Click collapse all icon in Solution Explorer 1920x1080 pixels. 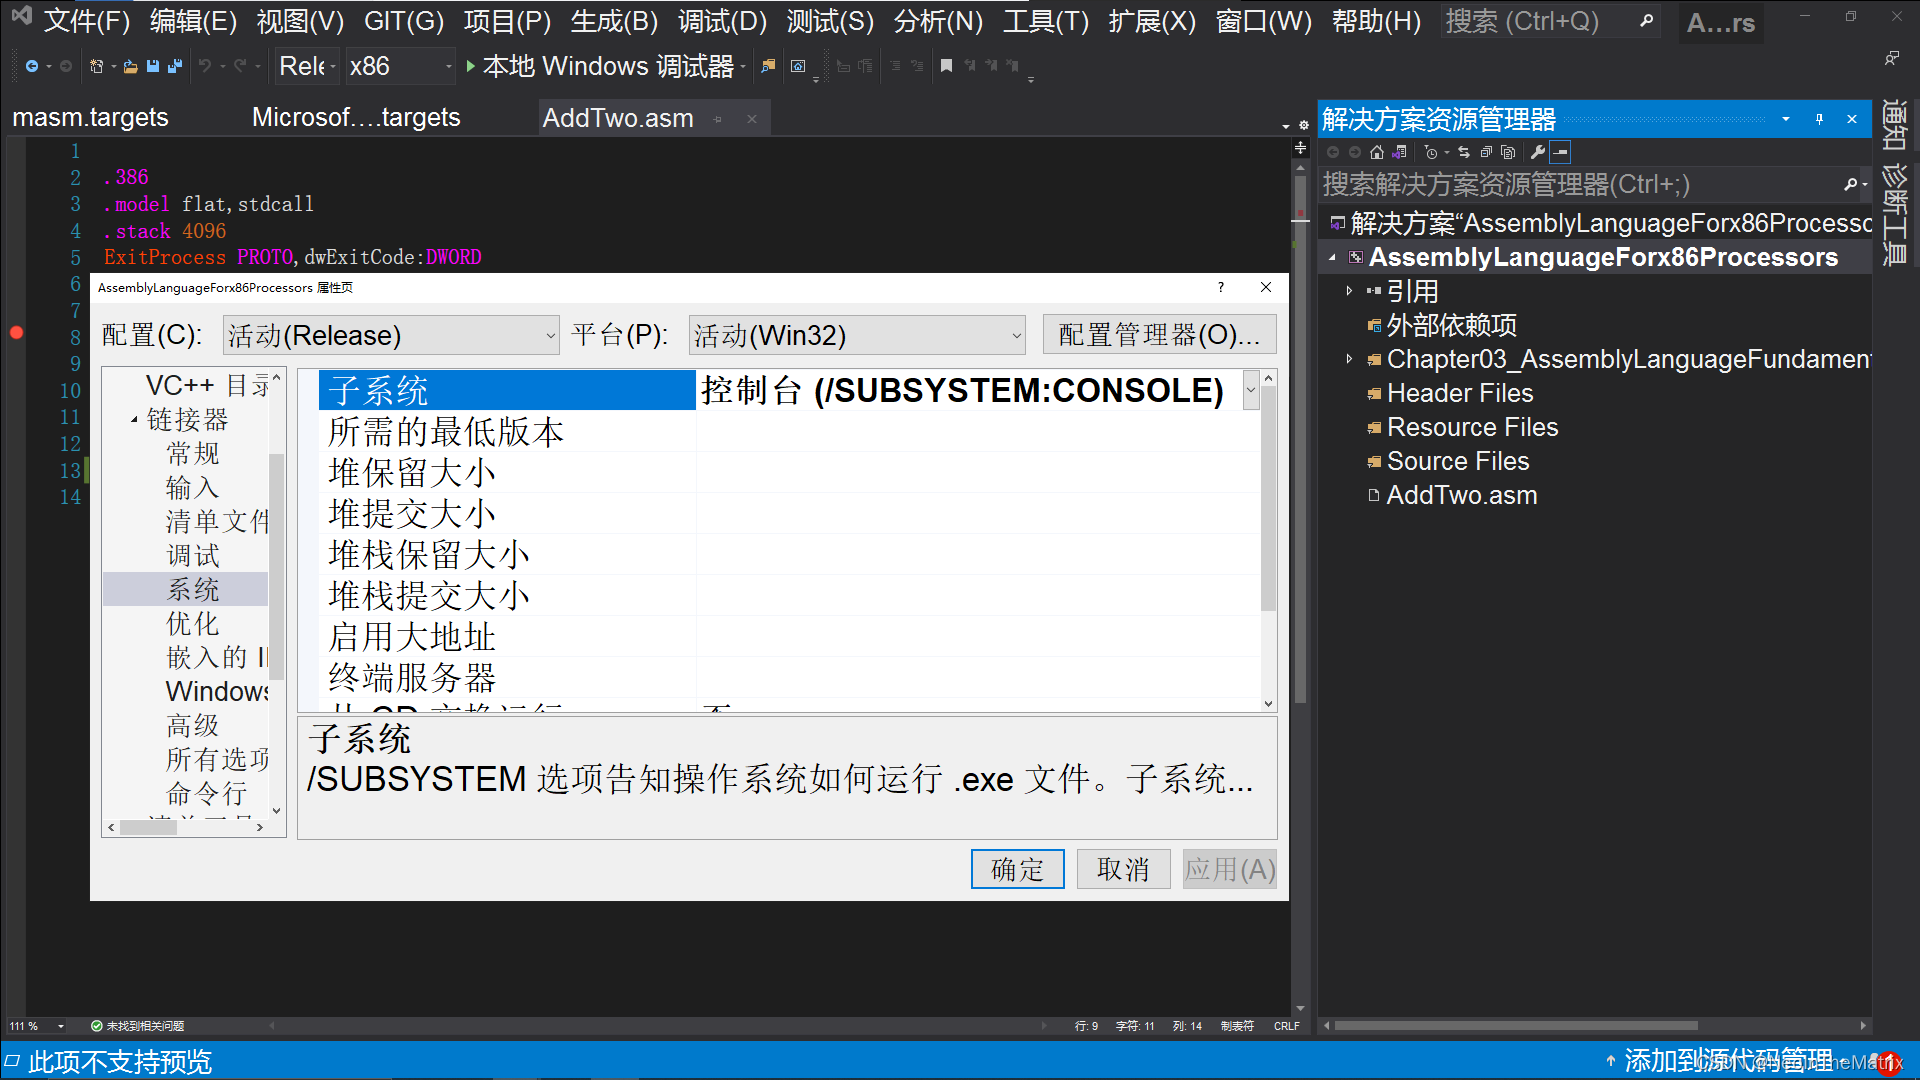click(1486, 152)
